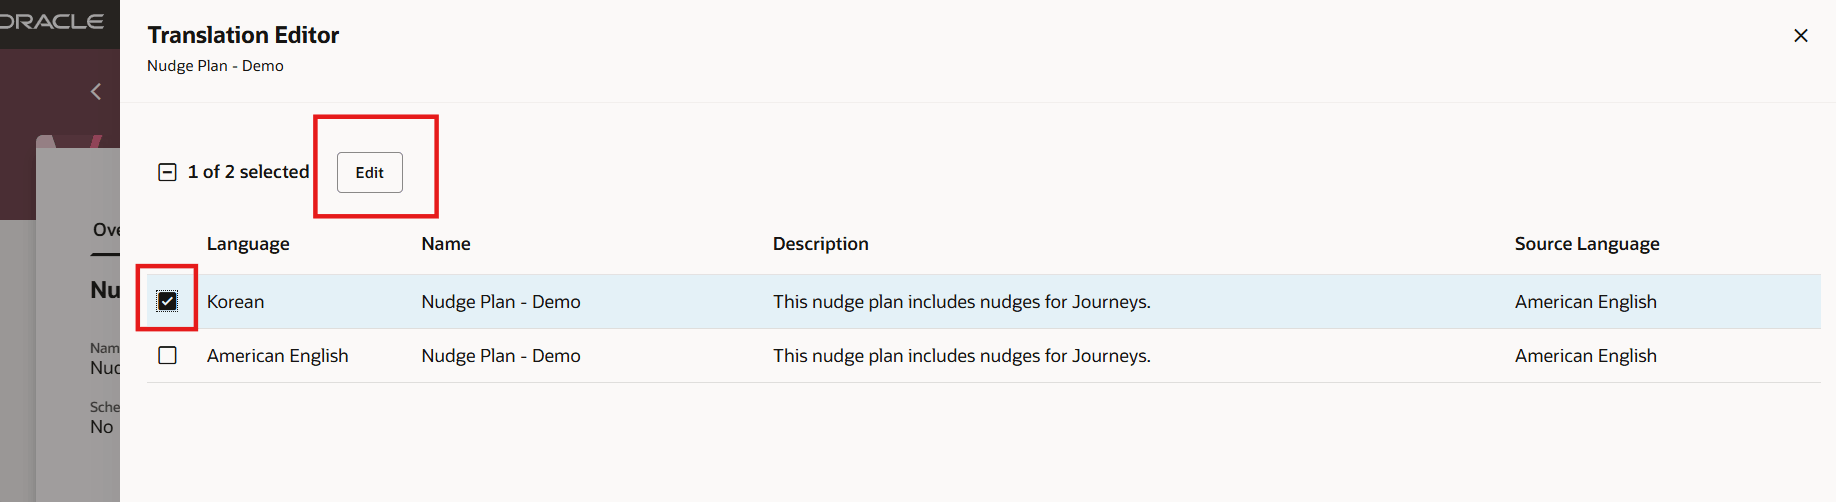Select the American English language cell
1836x502 pixels.
277,356
